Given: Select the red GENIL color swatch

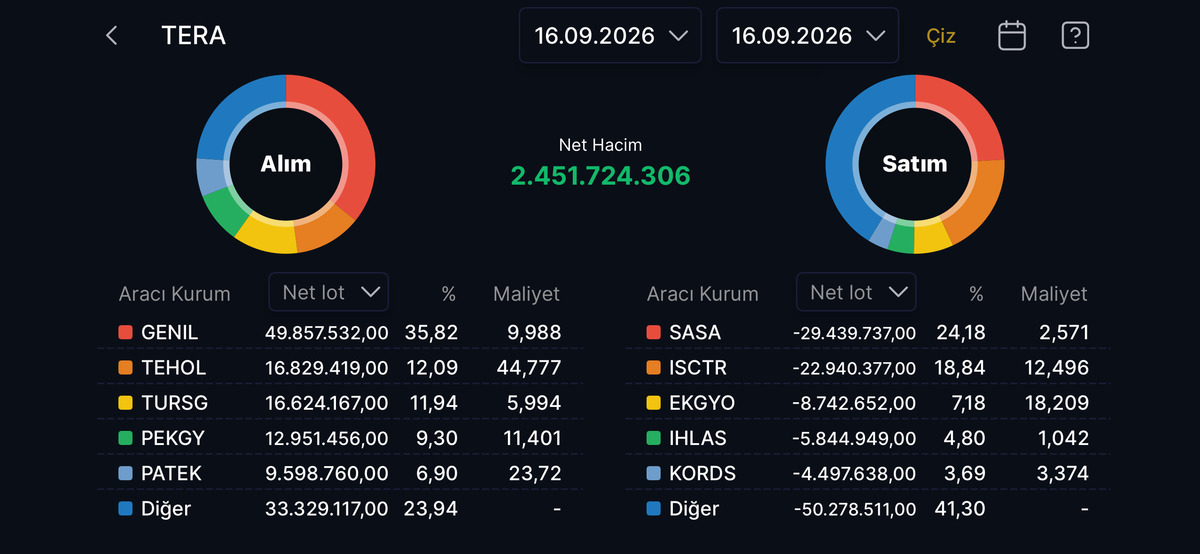Looking at the screenshot, I should coord(125,332).
